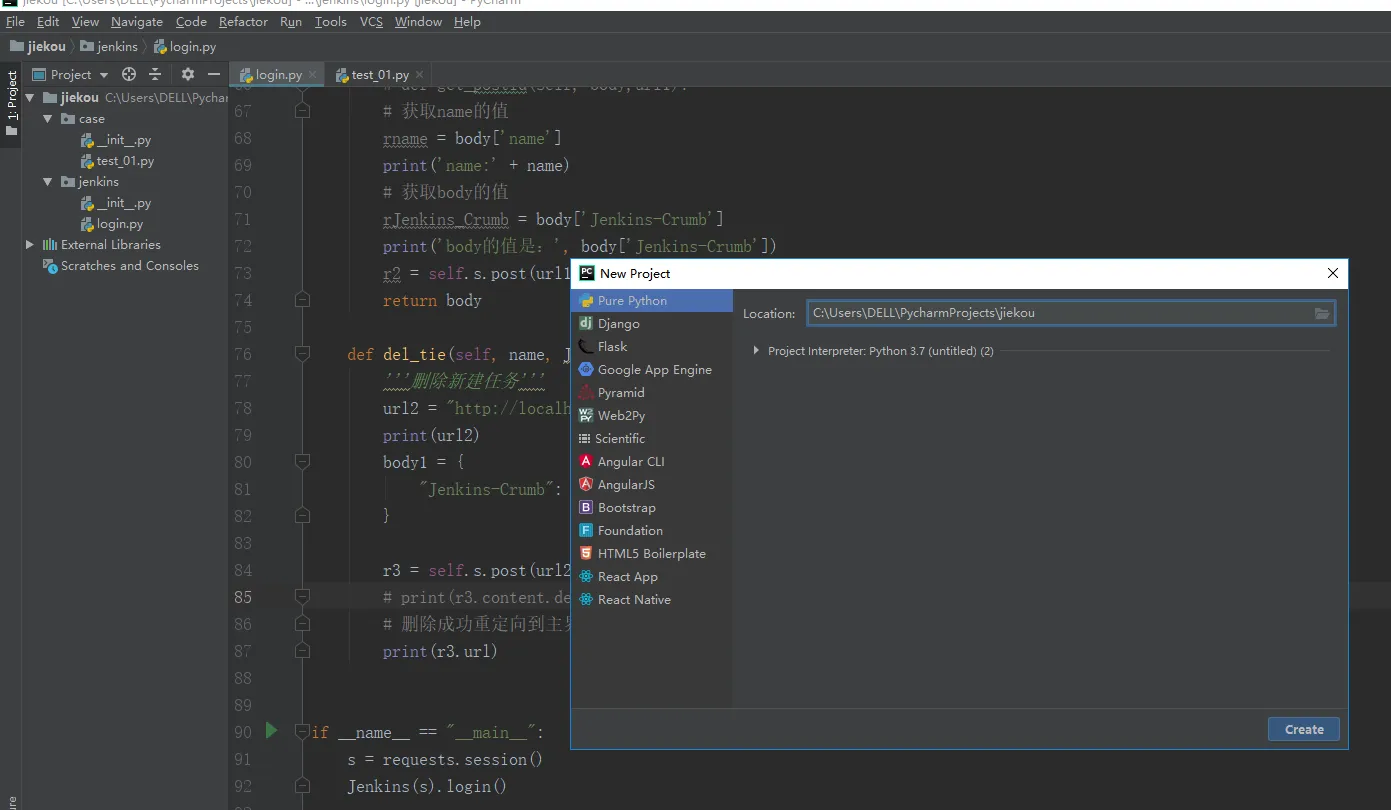Image resolution: width=1391 pixels, height=810 pixels.
Task: Choose Pyramid project type
Action: [x=651, y=393]
